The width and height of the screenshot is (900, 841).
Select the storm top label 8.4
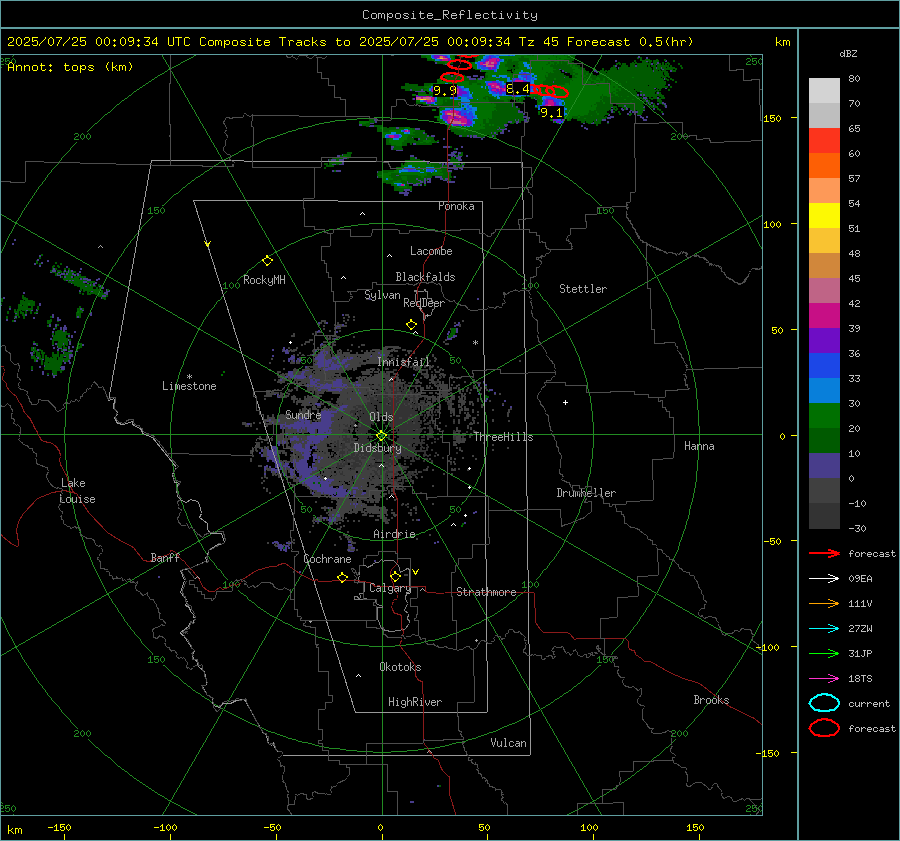(x=518, y=89)
